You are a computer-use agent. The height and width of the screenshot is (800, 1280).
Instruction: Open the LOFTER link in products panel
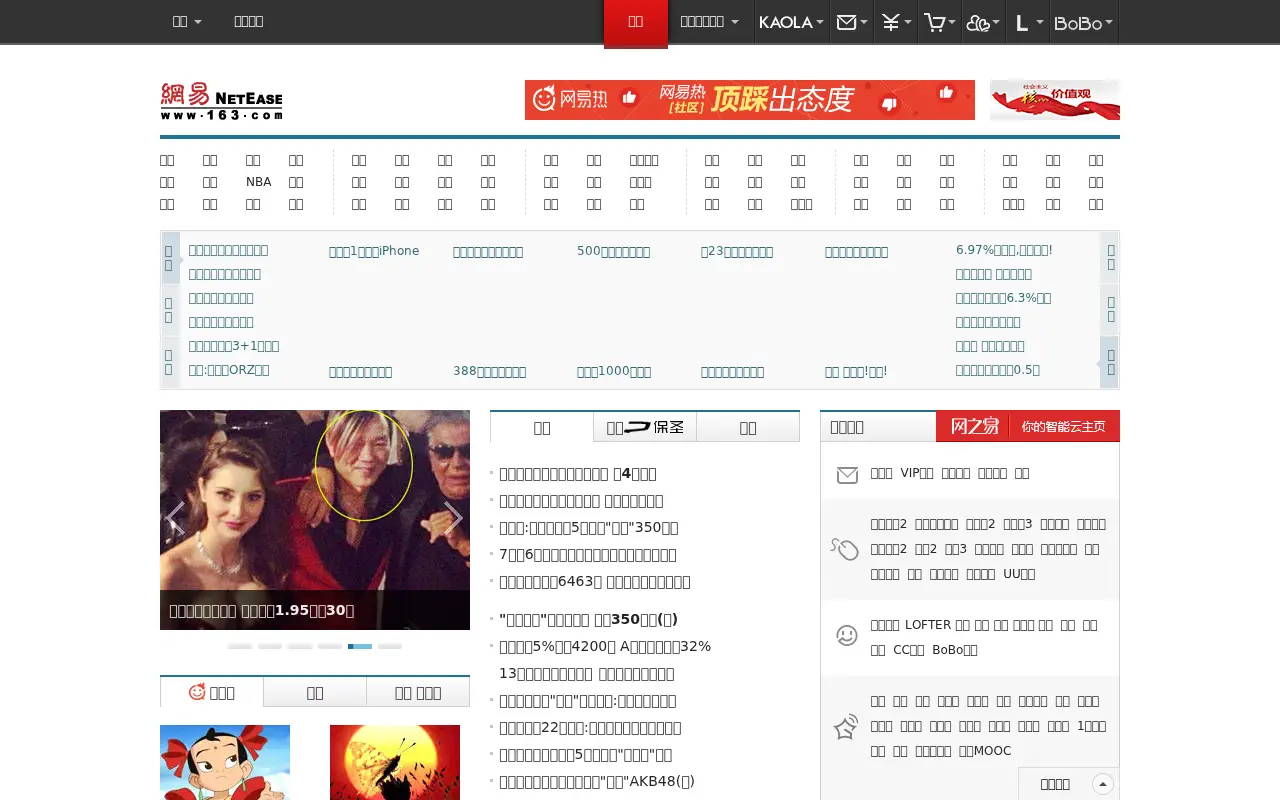tap(928, 625)
